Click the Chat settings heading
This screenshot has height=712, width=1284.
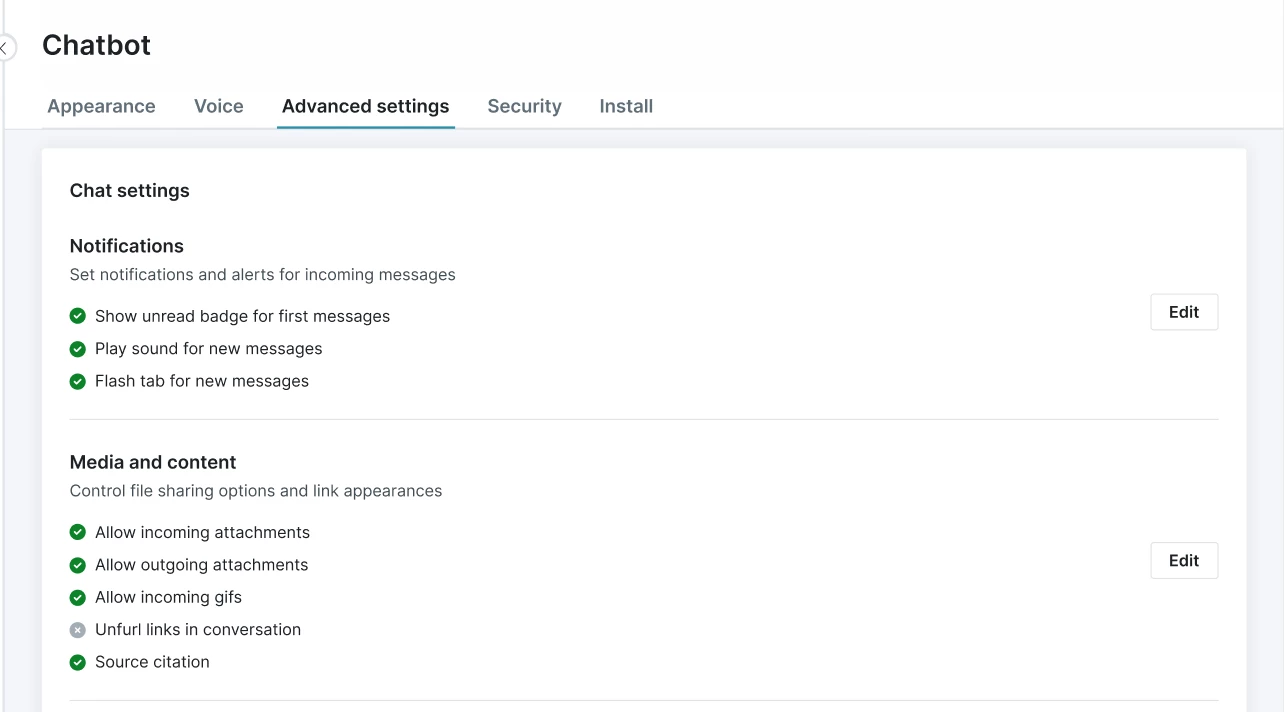130,190
